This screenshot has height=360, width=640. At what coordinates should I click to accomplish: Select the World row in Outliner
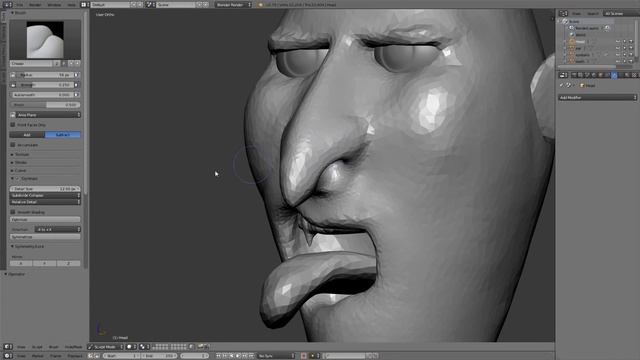point(578,35)
